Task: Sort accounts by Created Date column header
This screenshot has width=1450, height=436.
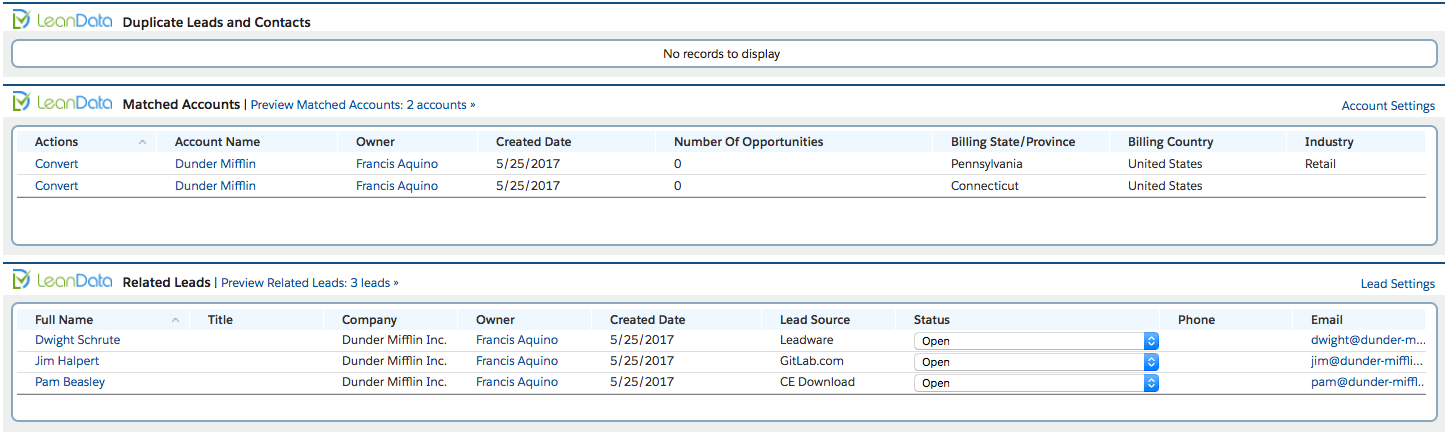Action: (x=533, y=142)
